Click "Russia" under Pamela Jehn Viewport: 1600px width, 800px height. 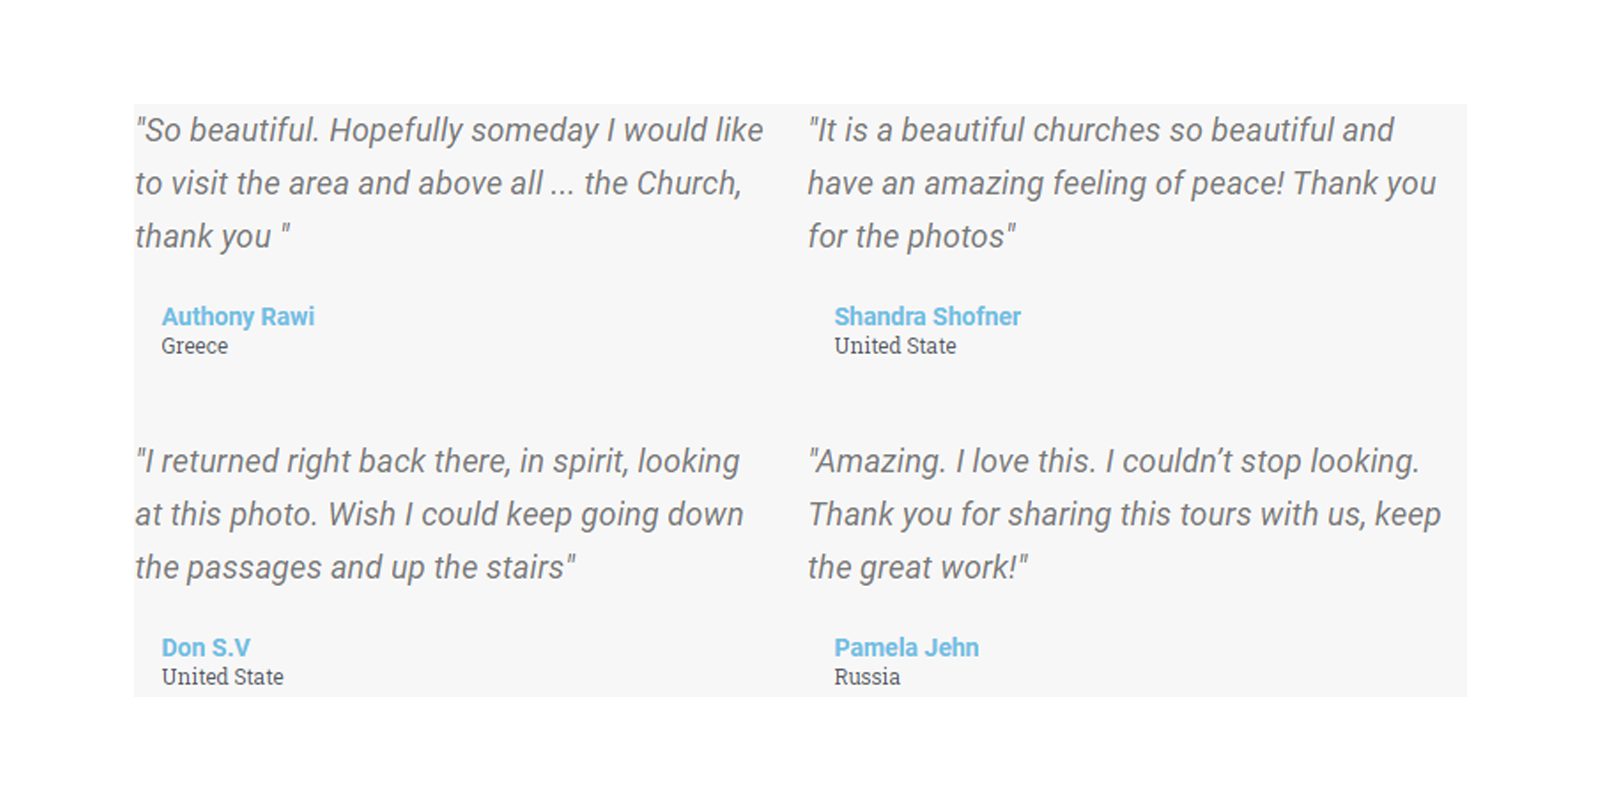[x=867, y=677]
